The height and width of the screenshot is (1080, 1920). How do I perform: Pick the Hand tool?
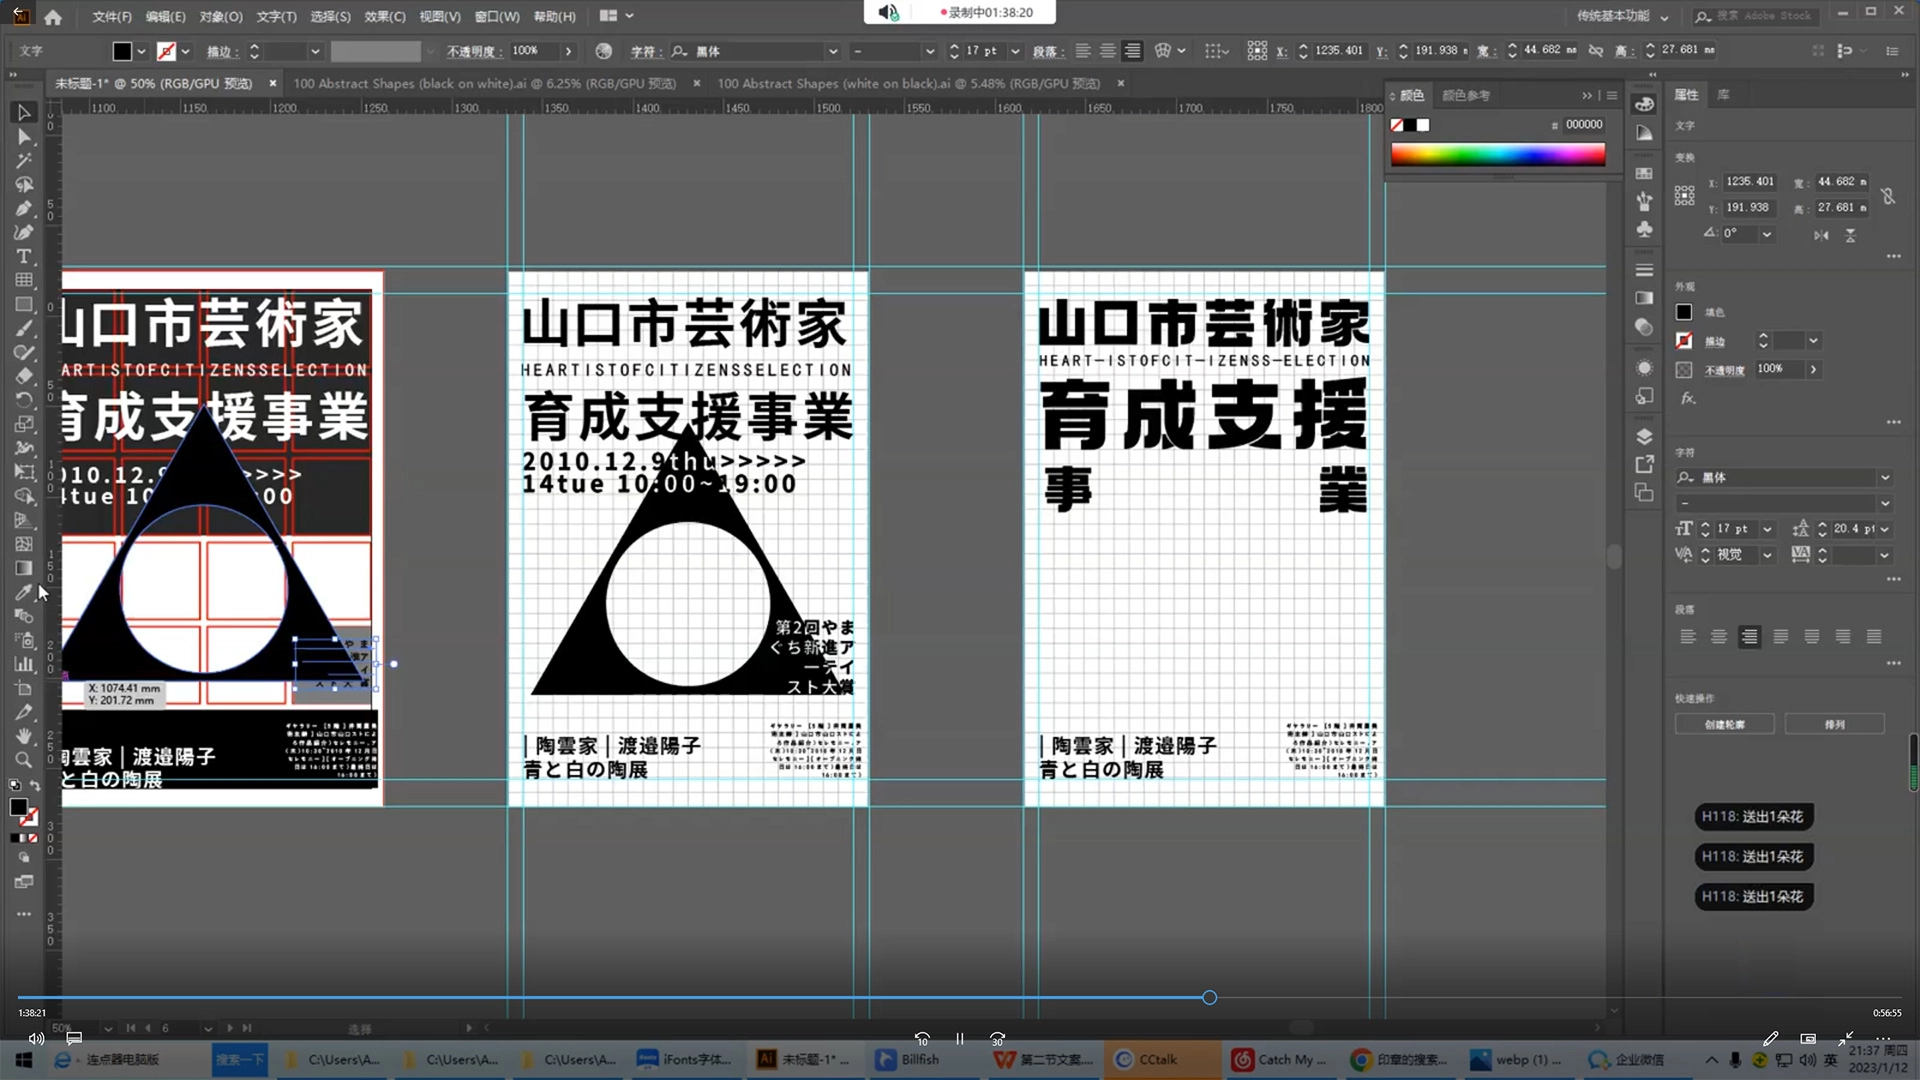tap(24, 736)
